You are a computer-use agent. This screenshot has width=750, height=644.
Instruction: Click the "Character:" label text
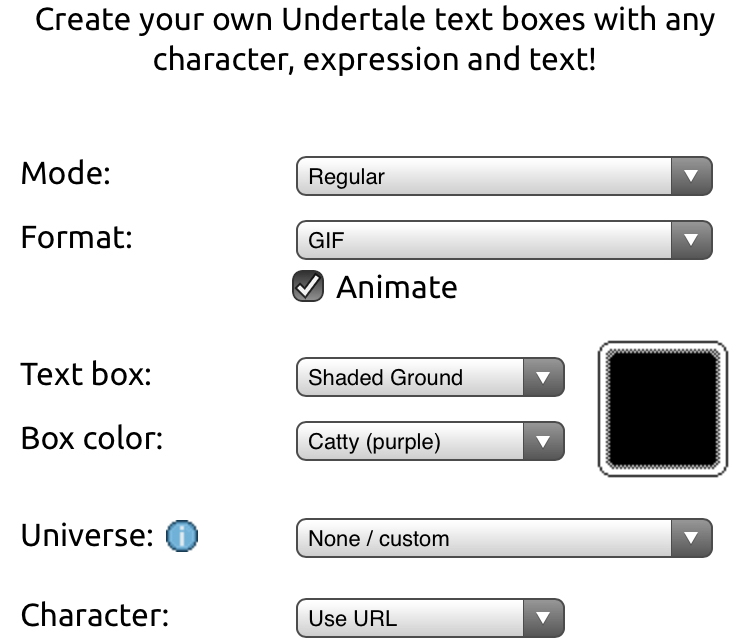coord(95,616)
